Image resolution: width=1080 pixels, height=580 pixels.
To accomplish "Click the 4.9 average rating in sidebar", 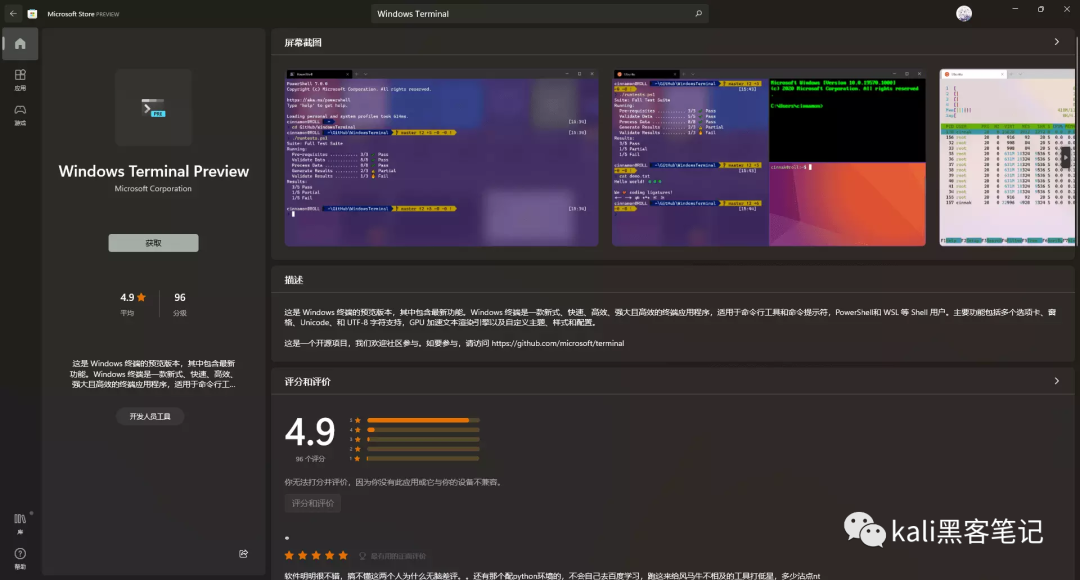I will (132, 298).
